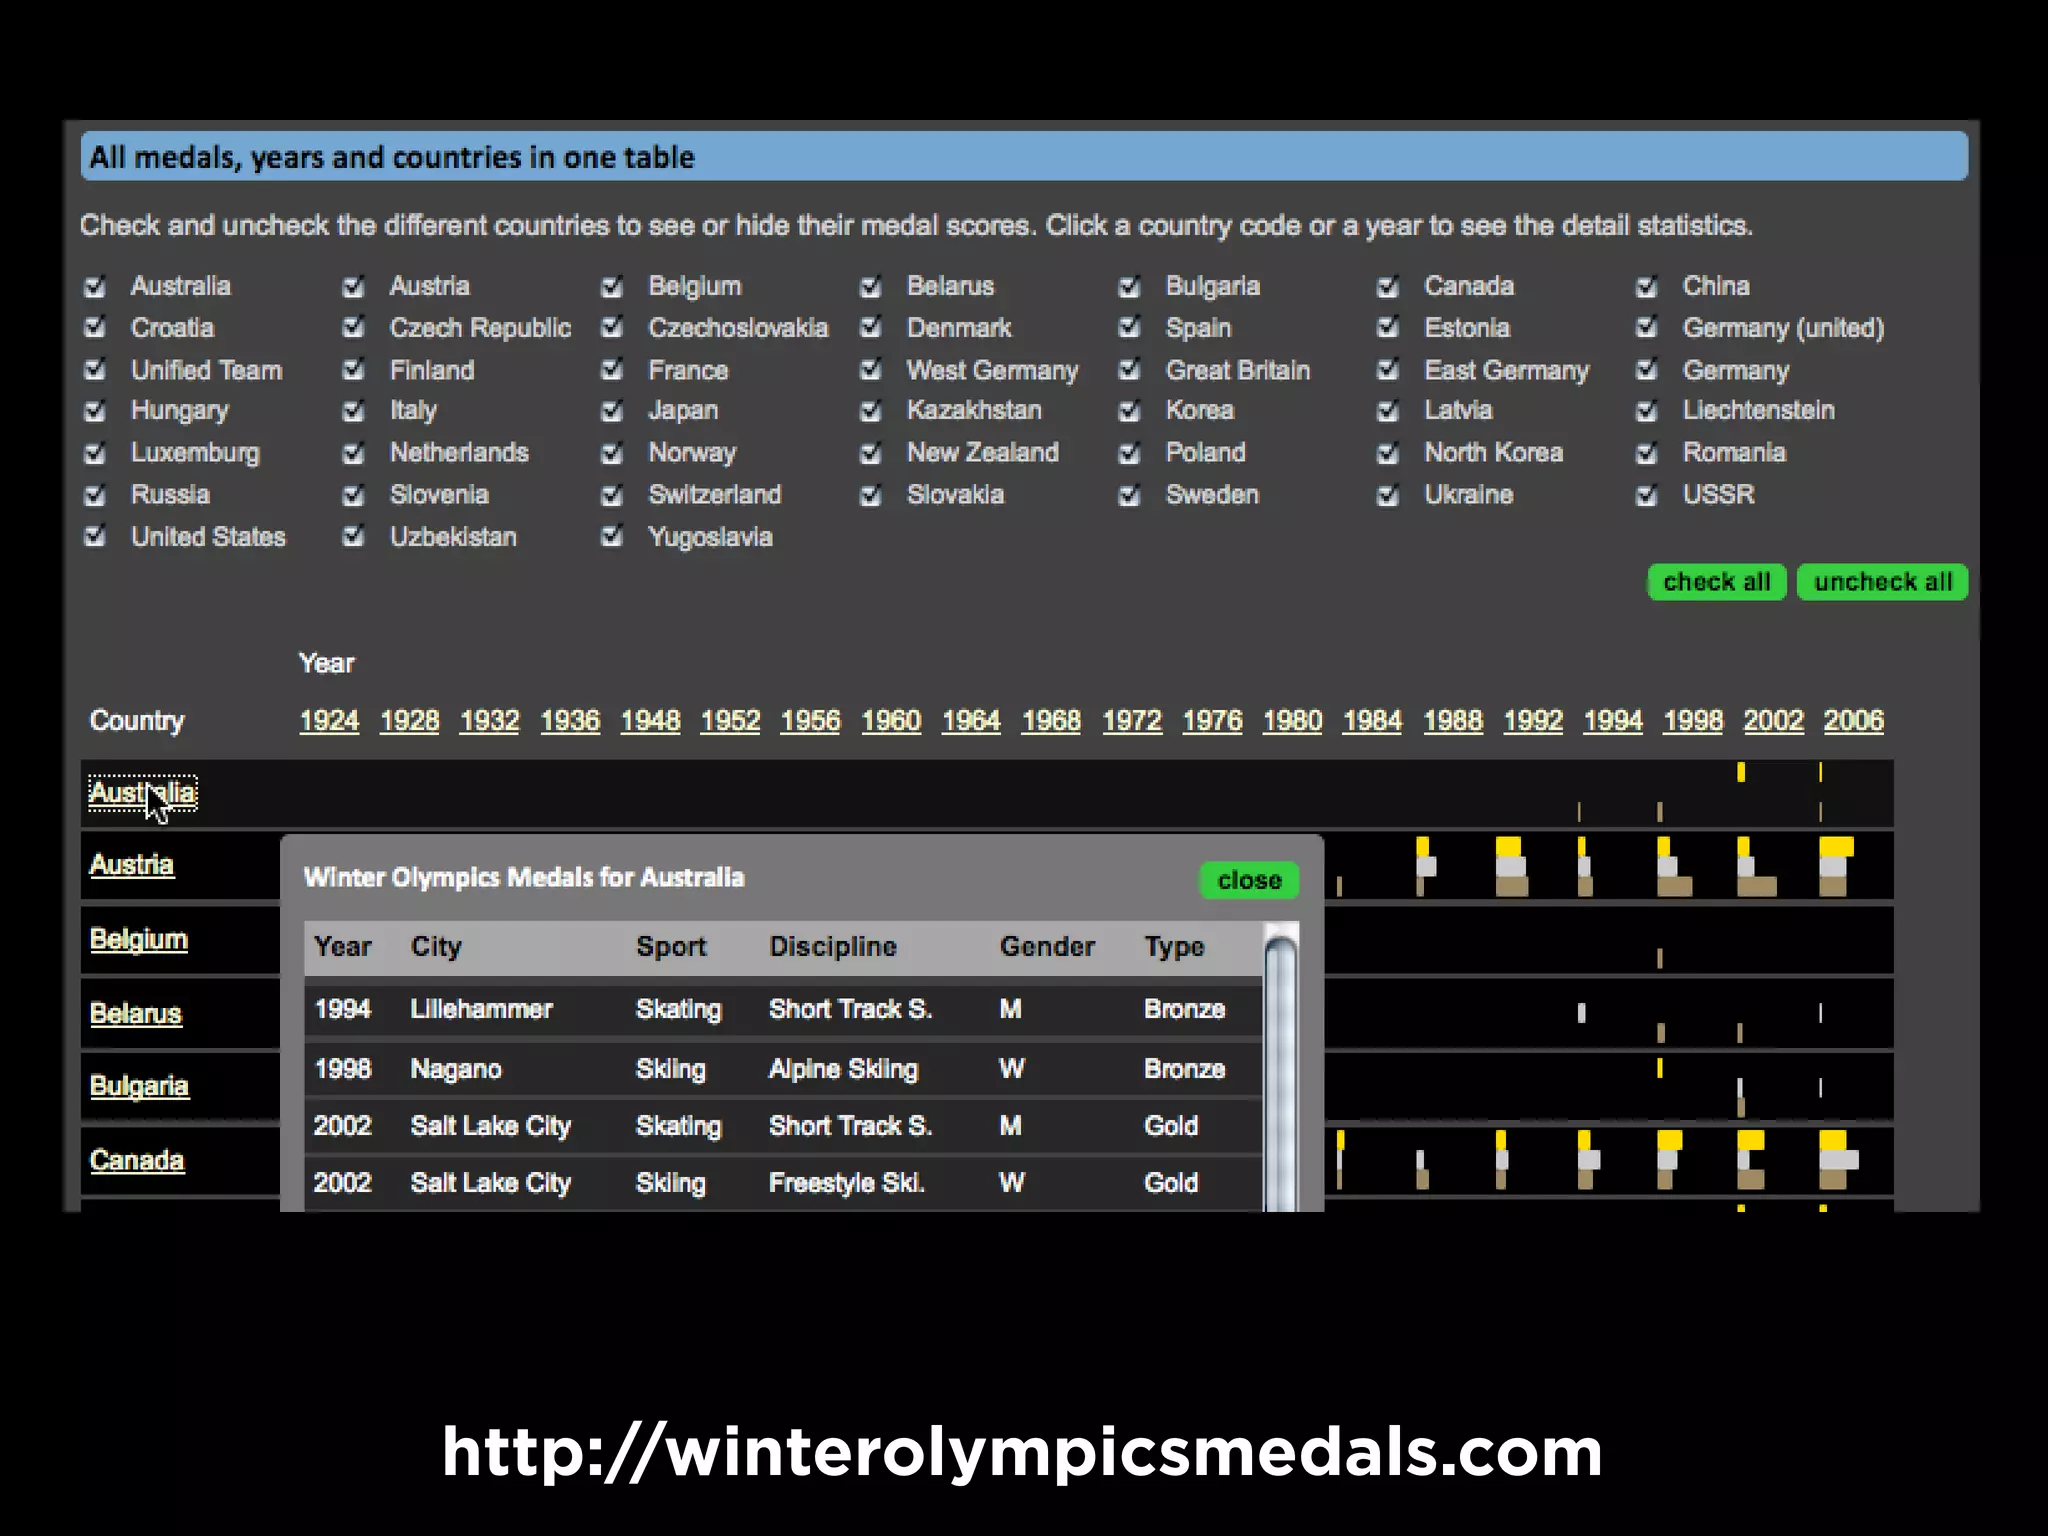This screenshot has height=1536, width=2048.
Task: Open the Austria country detail link
Action: pyautogui.click(x=132, y=865)
